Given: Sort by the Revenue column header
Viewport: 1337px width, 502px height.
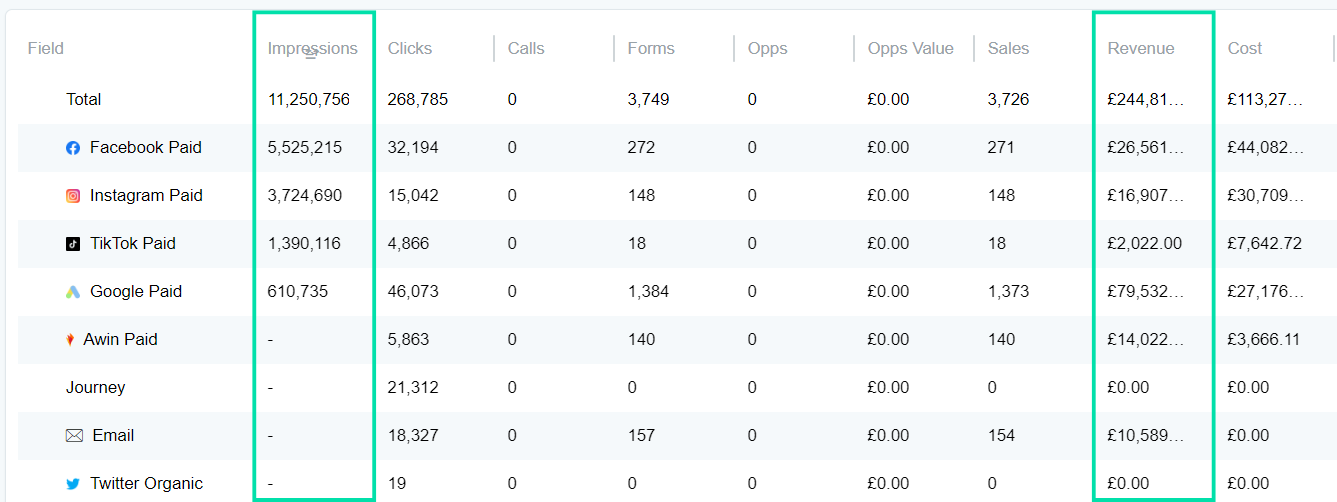Looking at the screenshot, I should (x=1141, y=48).
